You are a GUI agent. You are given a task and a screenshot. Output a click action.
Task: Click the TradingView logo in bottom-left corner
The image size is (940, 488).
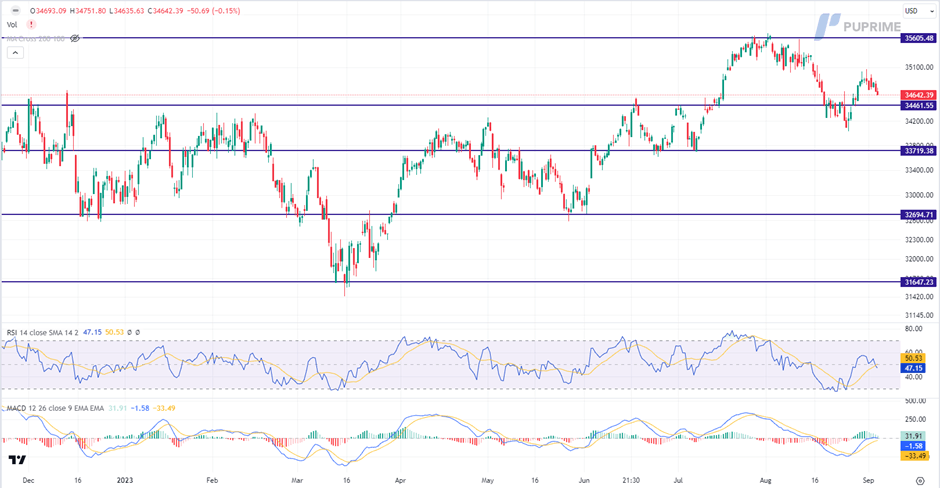click(x=17, y=460)
